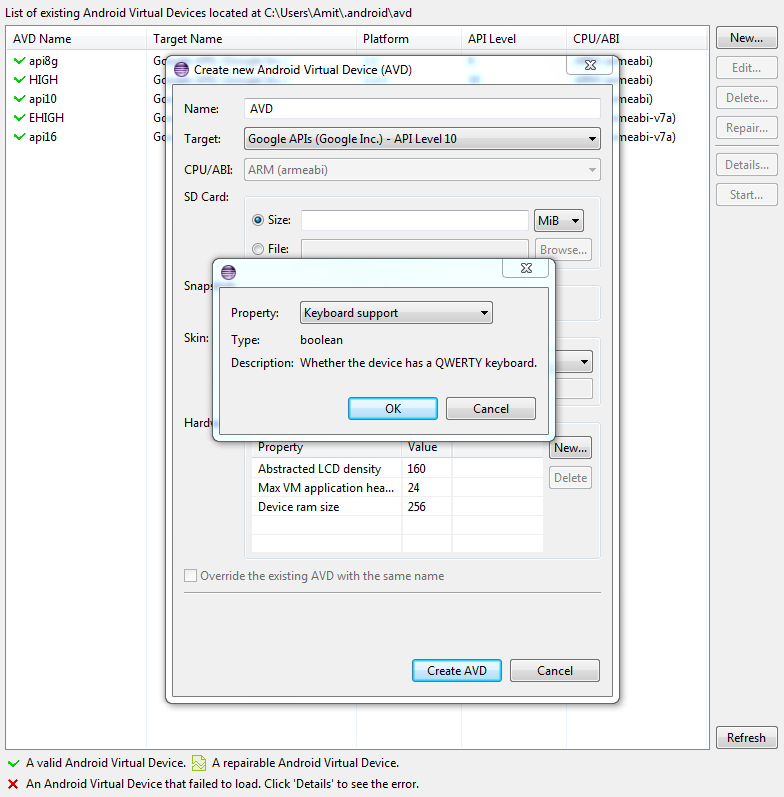Open the CPU/ABI ARM (armeabi) dropdown
Screen dimensions: 784x797
tap(422, 170)
